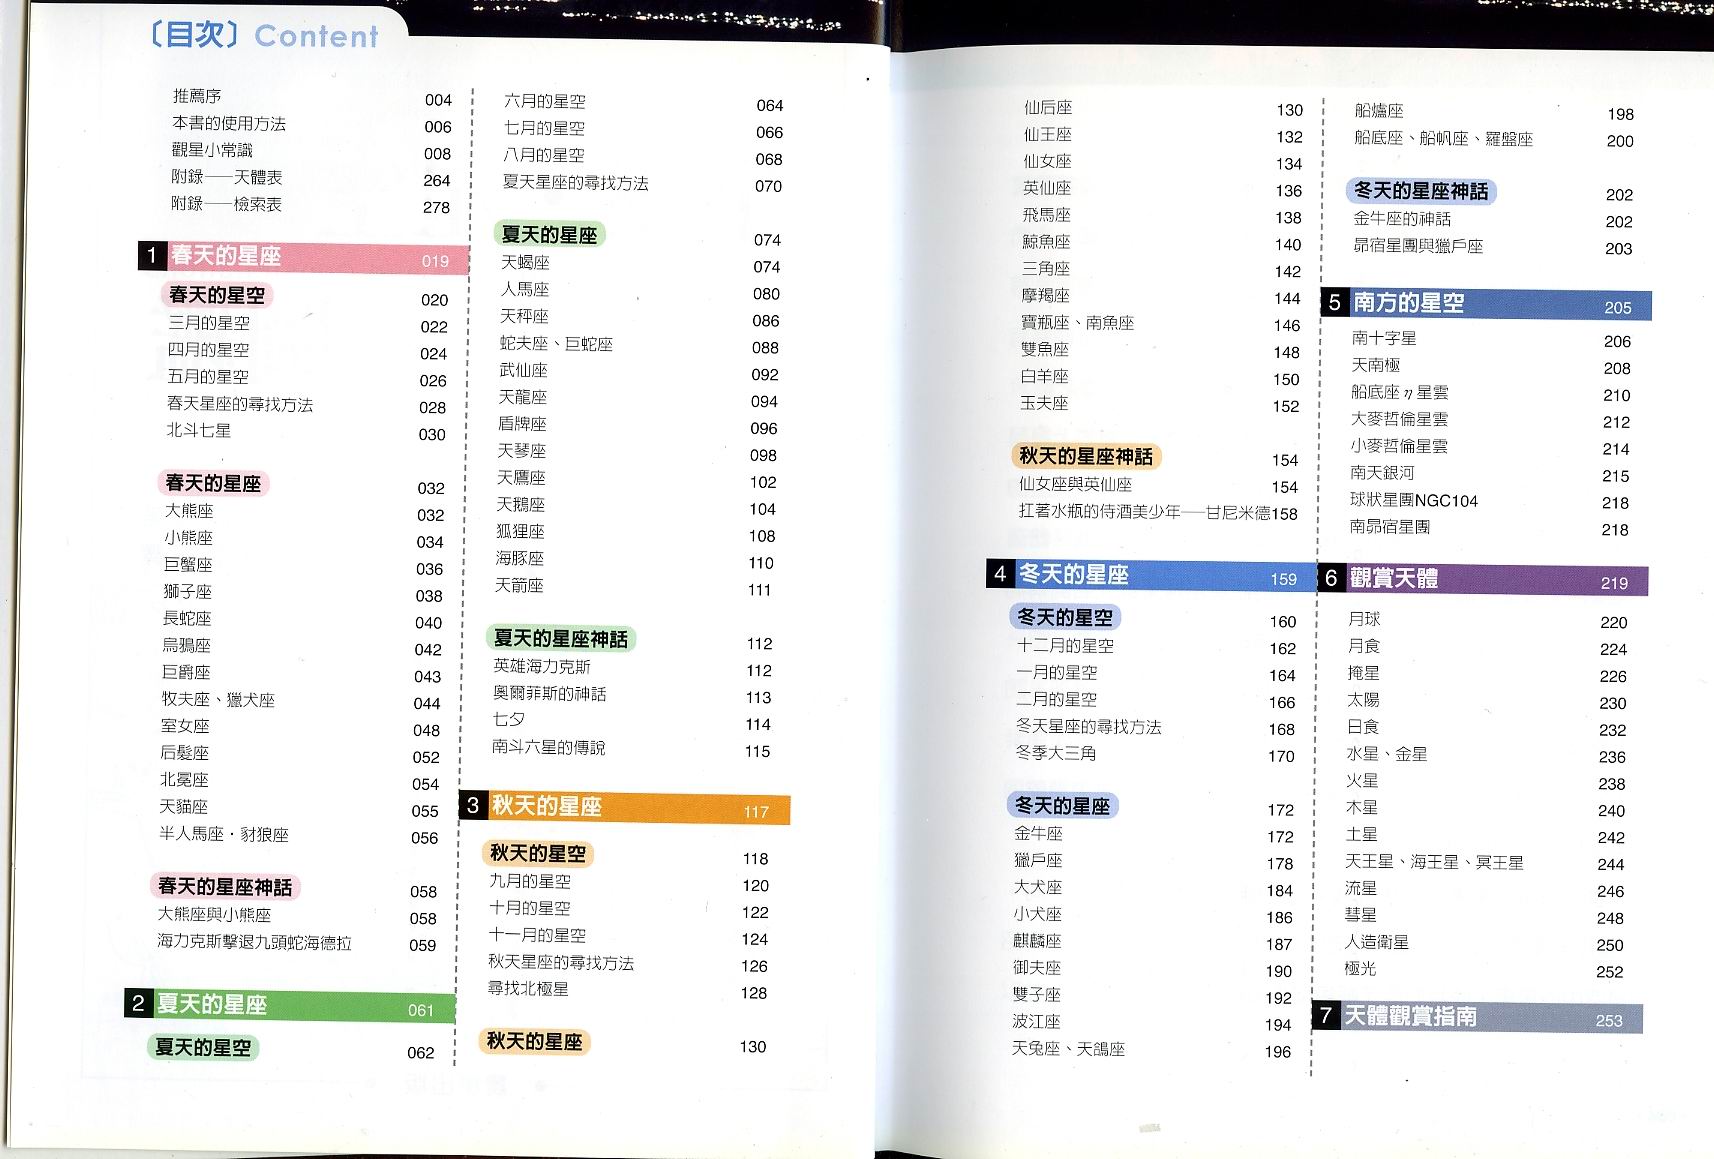
Task: Select the 獅子座 entry
Action: click(x=188, y=592)
